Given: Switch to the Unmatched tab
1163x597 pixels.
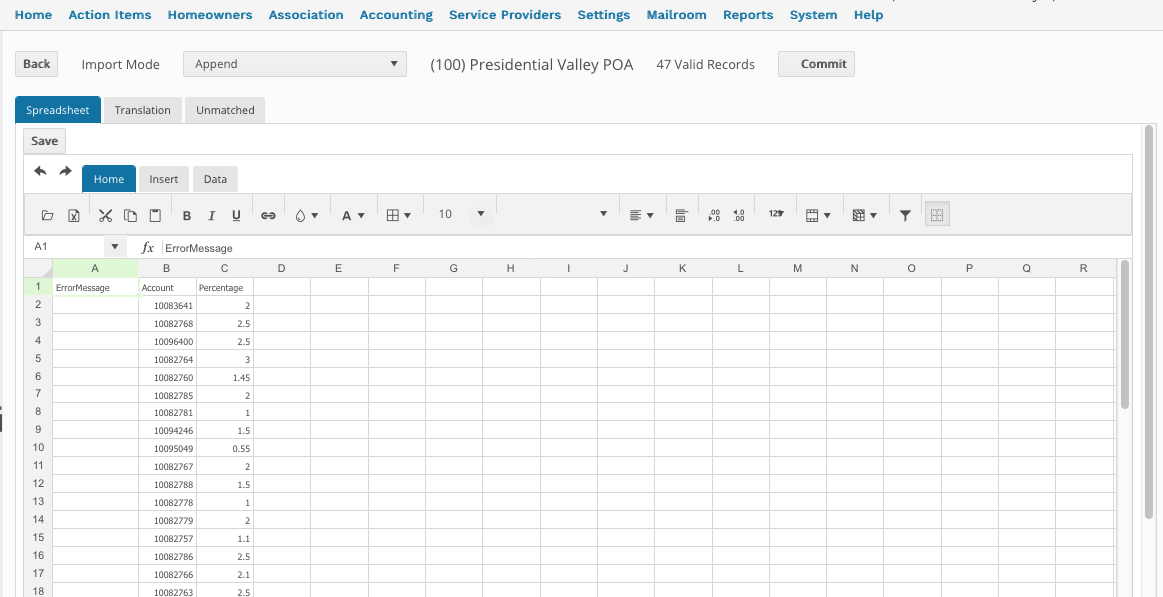Looking at the screenshot, I should 225,110.
